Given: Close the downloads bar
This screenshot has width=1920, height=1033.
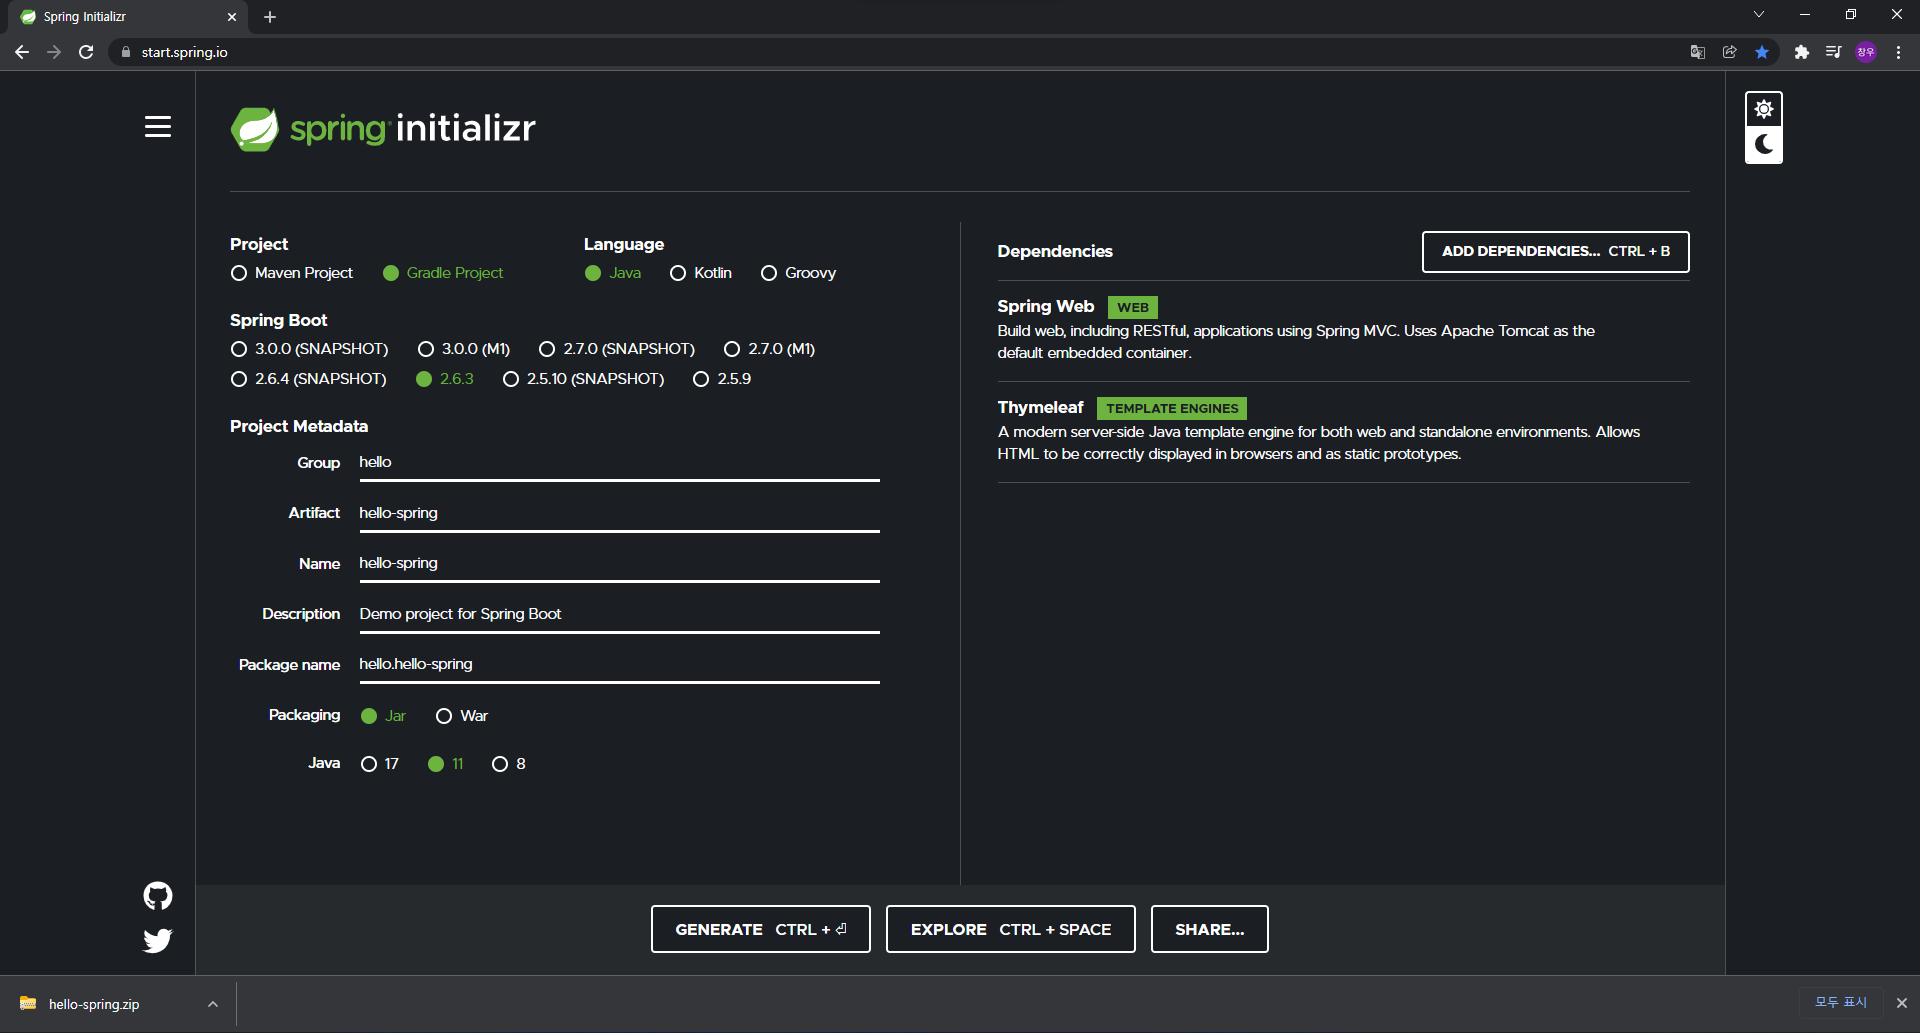Looking at the screenshot, I should (1902, 1003).
